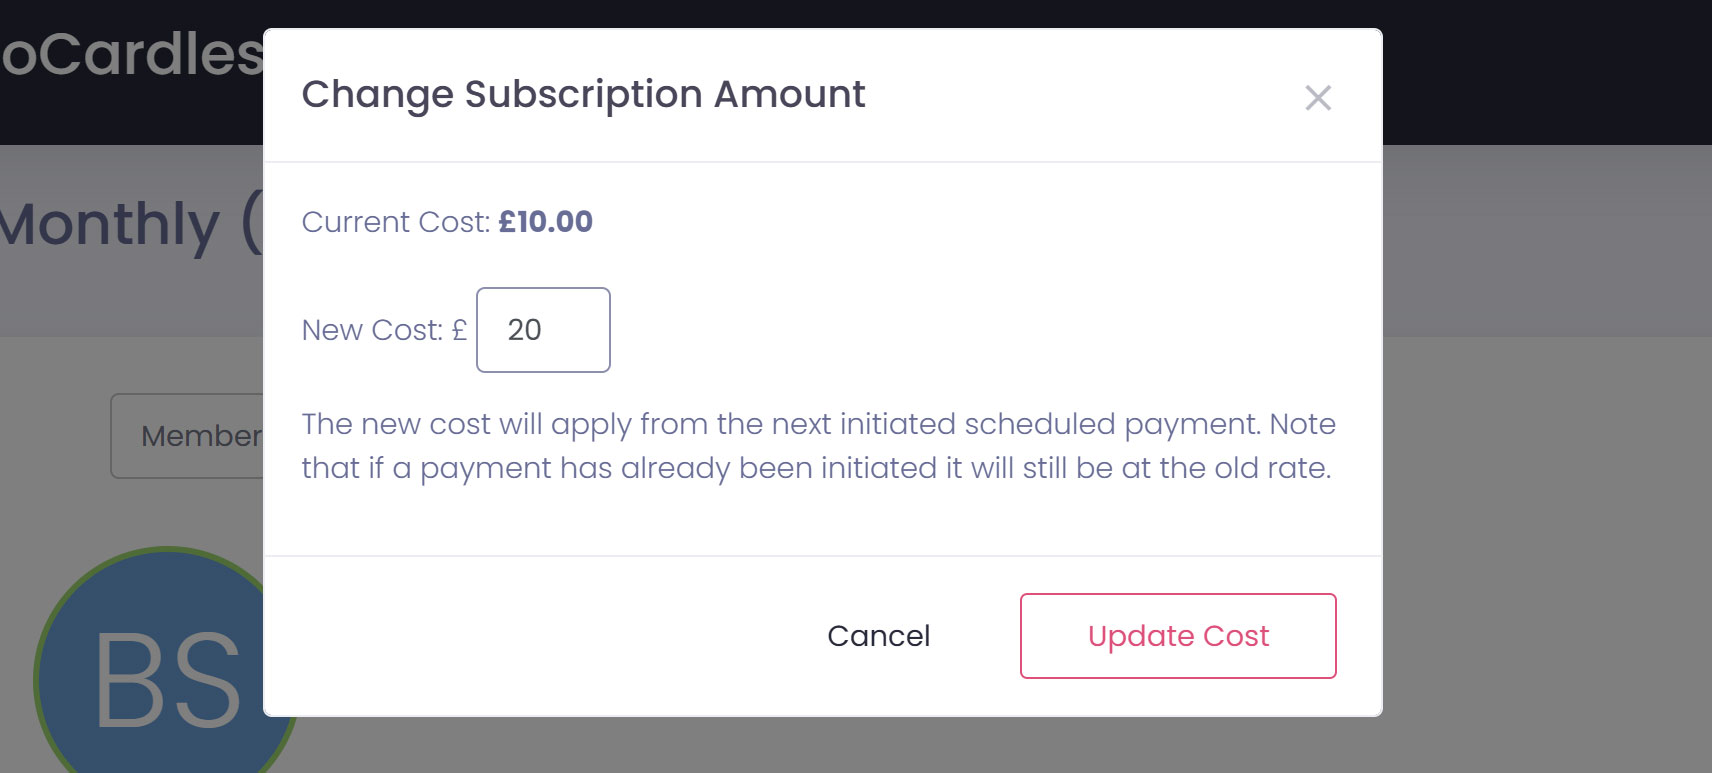Screen dimensions: 1712x773
Task: Click the Member button behind the dialog
Action: (190, 436)
